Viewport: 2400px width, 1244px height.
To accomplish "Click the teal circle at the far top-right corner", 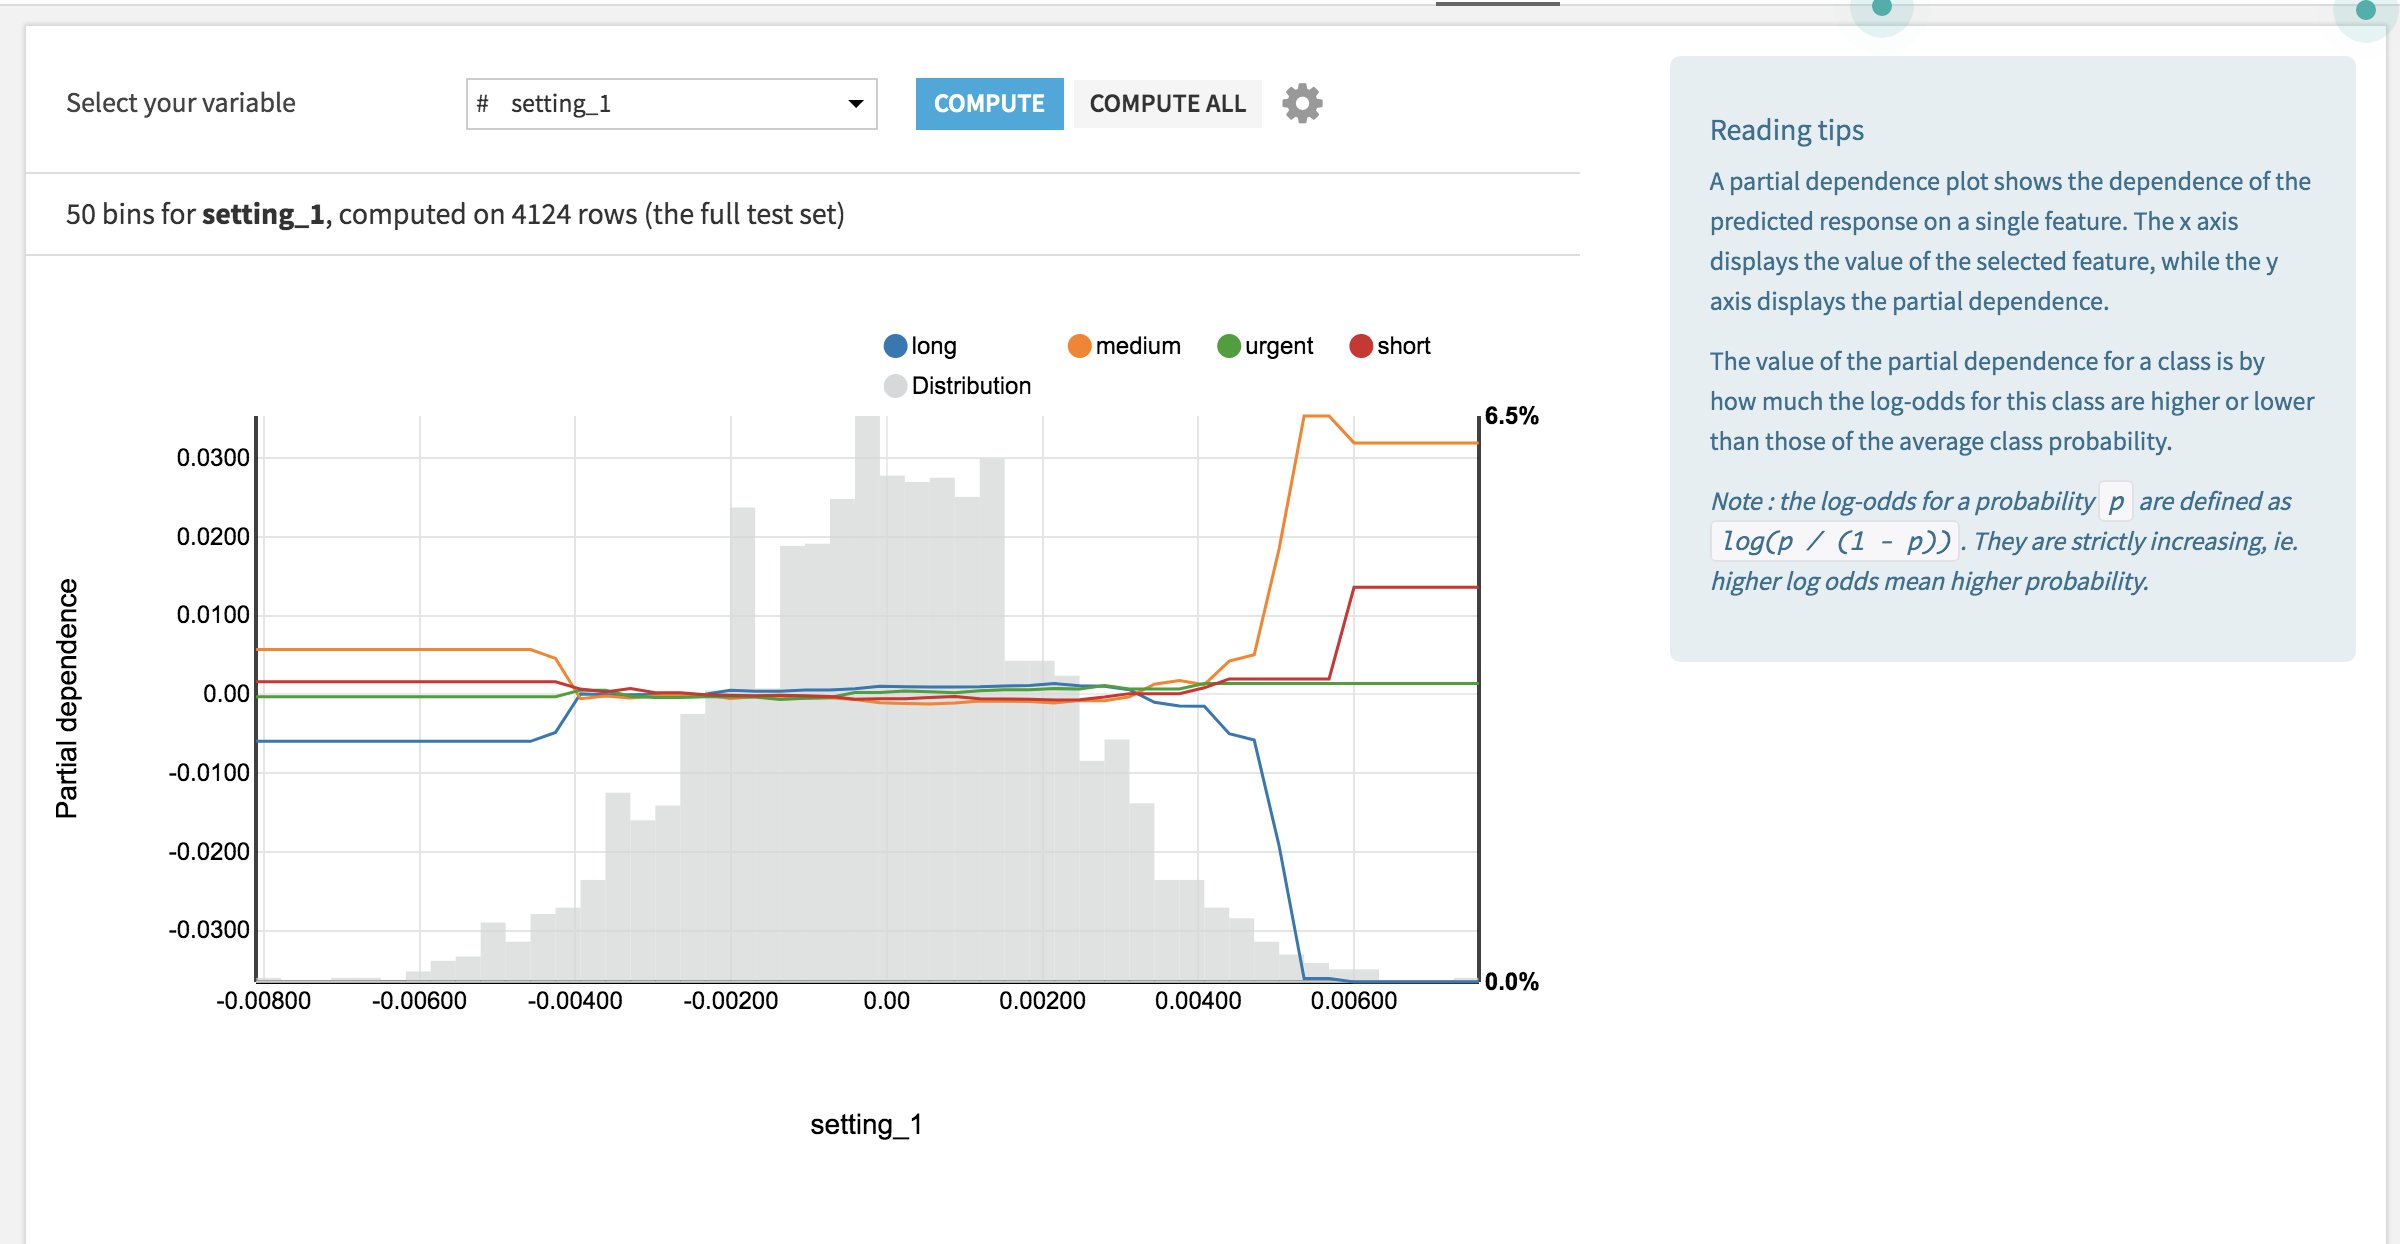I will coord(2365,11).
